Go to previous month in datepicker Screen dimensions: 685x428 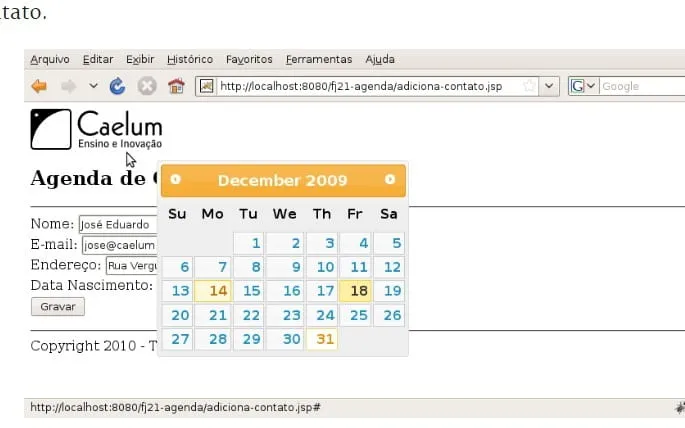(x=175, y=179)
